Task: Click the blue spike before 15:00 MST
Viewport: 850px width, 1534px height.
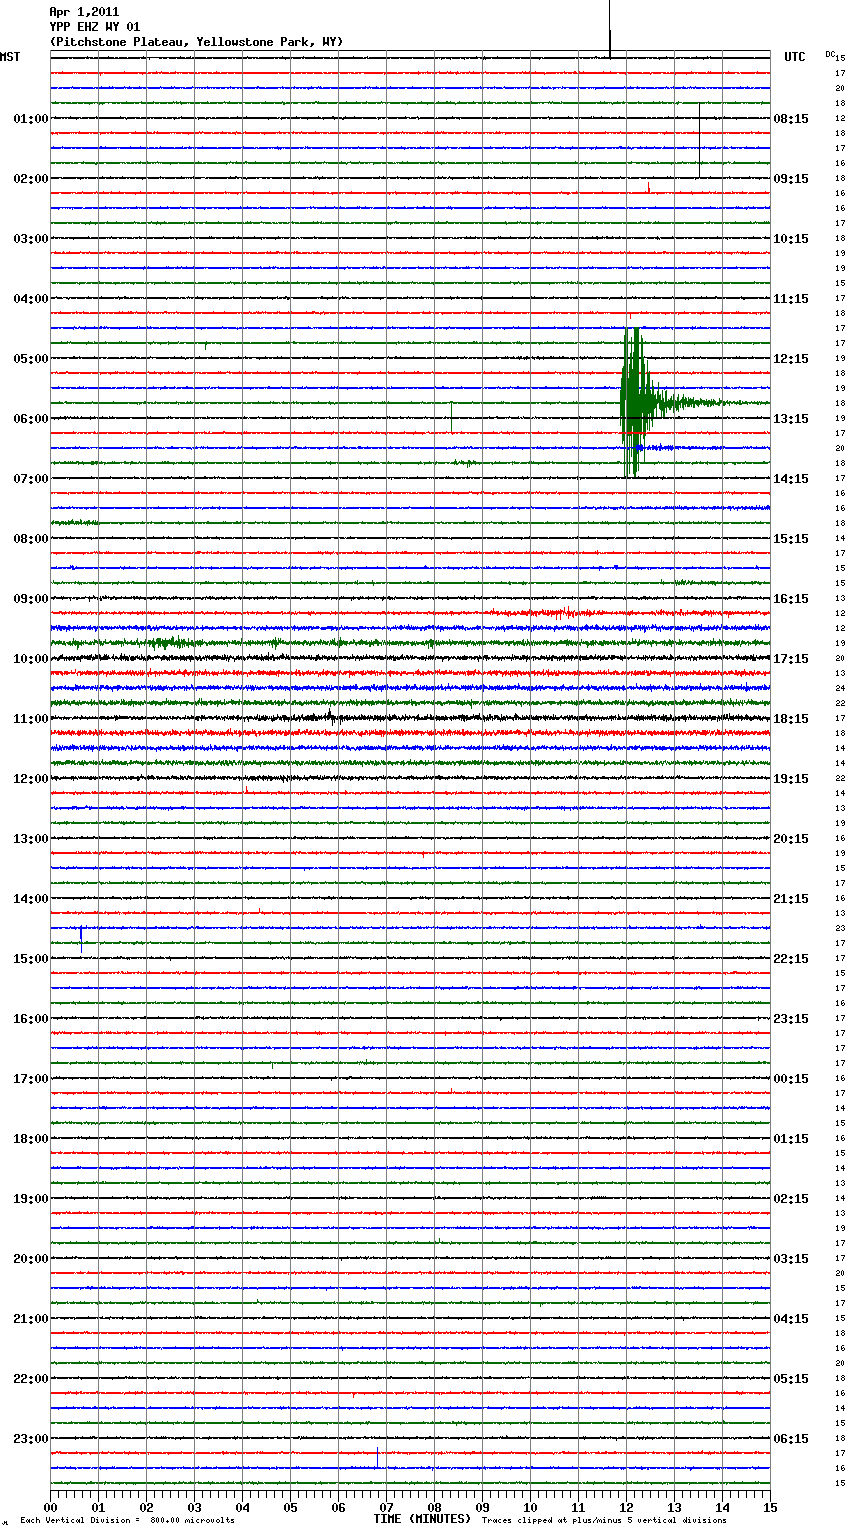Action: [81, 938]
